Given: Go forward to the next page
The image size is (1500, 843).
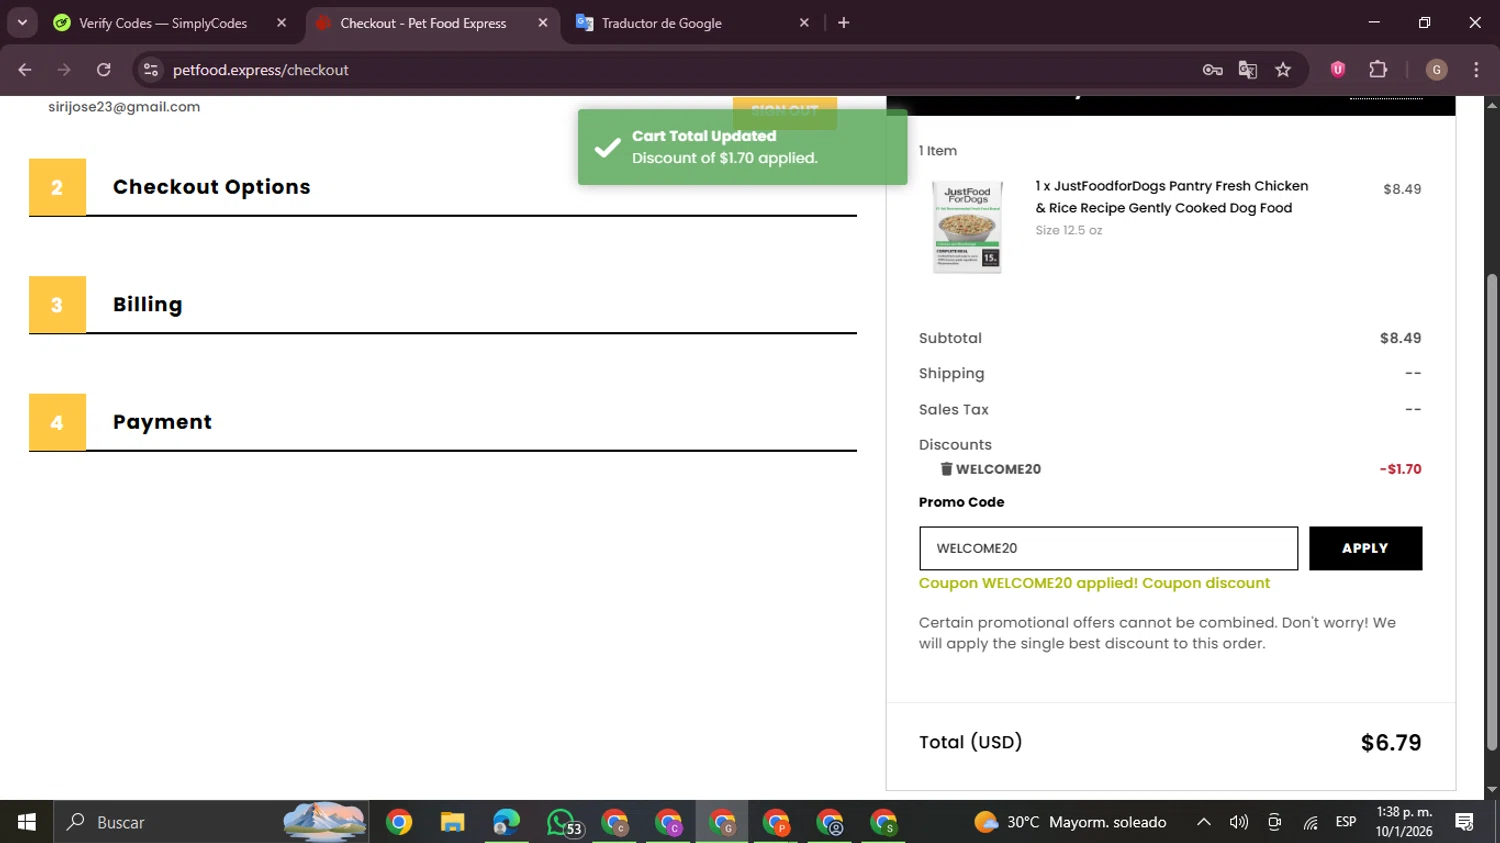Looking at the screenshot, I should pyautogui.click(x=64, y=70).
